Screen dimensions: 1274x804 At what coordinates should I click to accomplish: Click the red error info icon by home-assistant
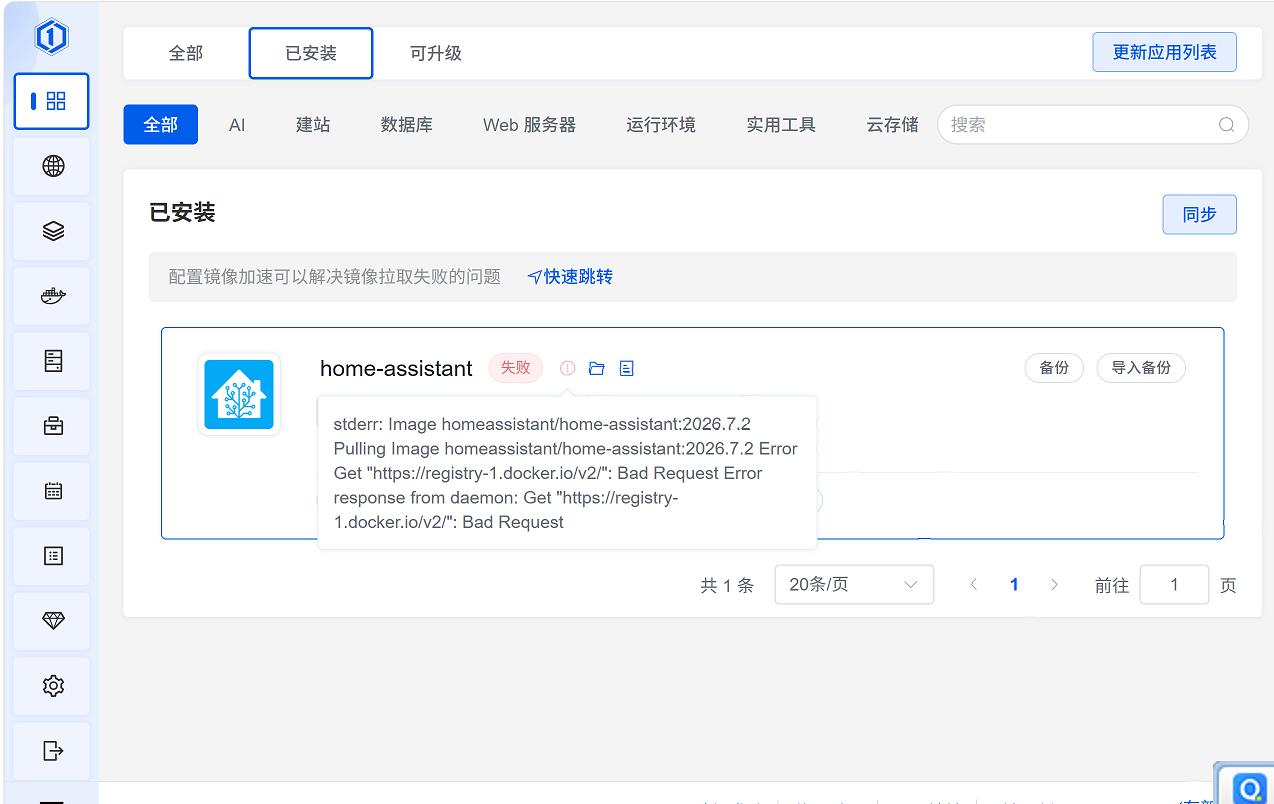click(x=567, y=368)
